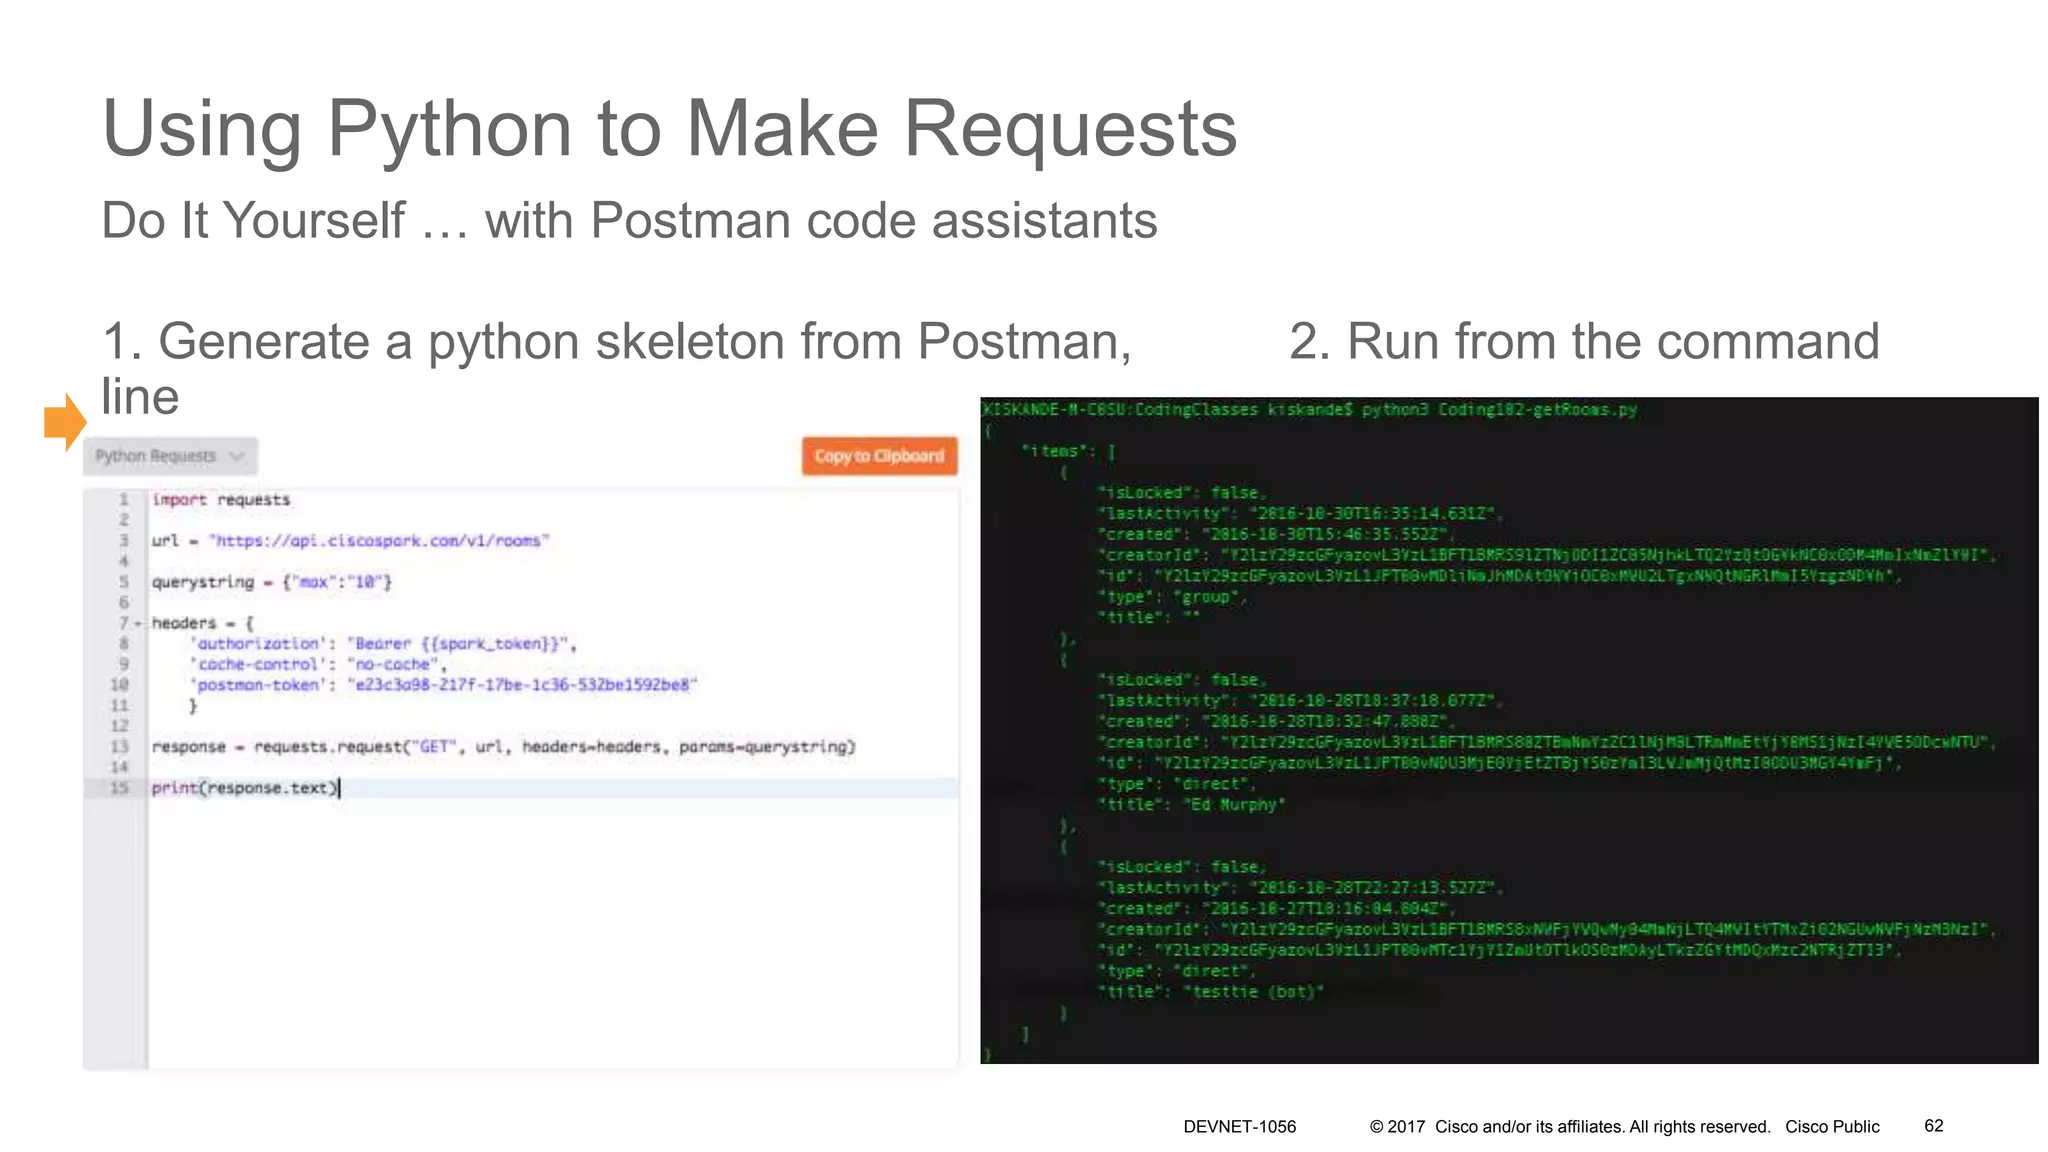
Task: Click the slide title Using Python to Make Requests
Action: (x=669, y=128)
